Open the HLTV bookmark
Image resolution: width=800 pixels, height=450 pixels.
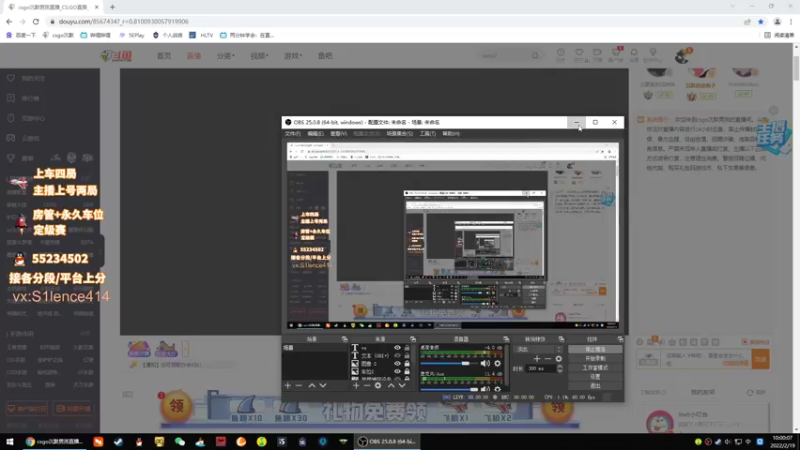(201, 35)
